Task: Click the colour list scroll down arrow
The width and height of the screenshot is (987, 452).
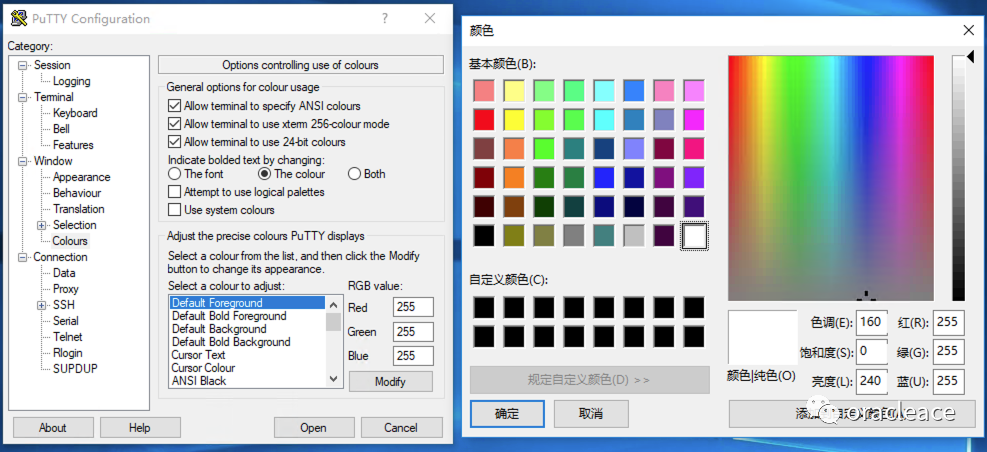Action: click(334, 379)
